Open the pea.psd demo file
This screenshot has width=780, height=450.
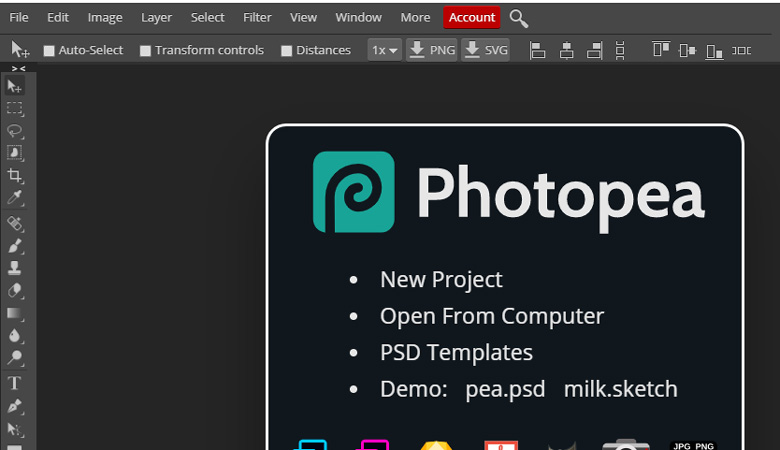[505, 389]
